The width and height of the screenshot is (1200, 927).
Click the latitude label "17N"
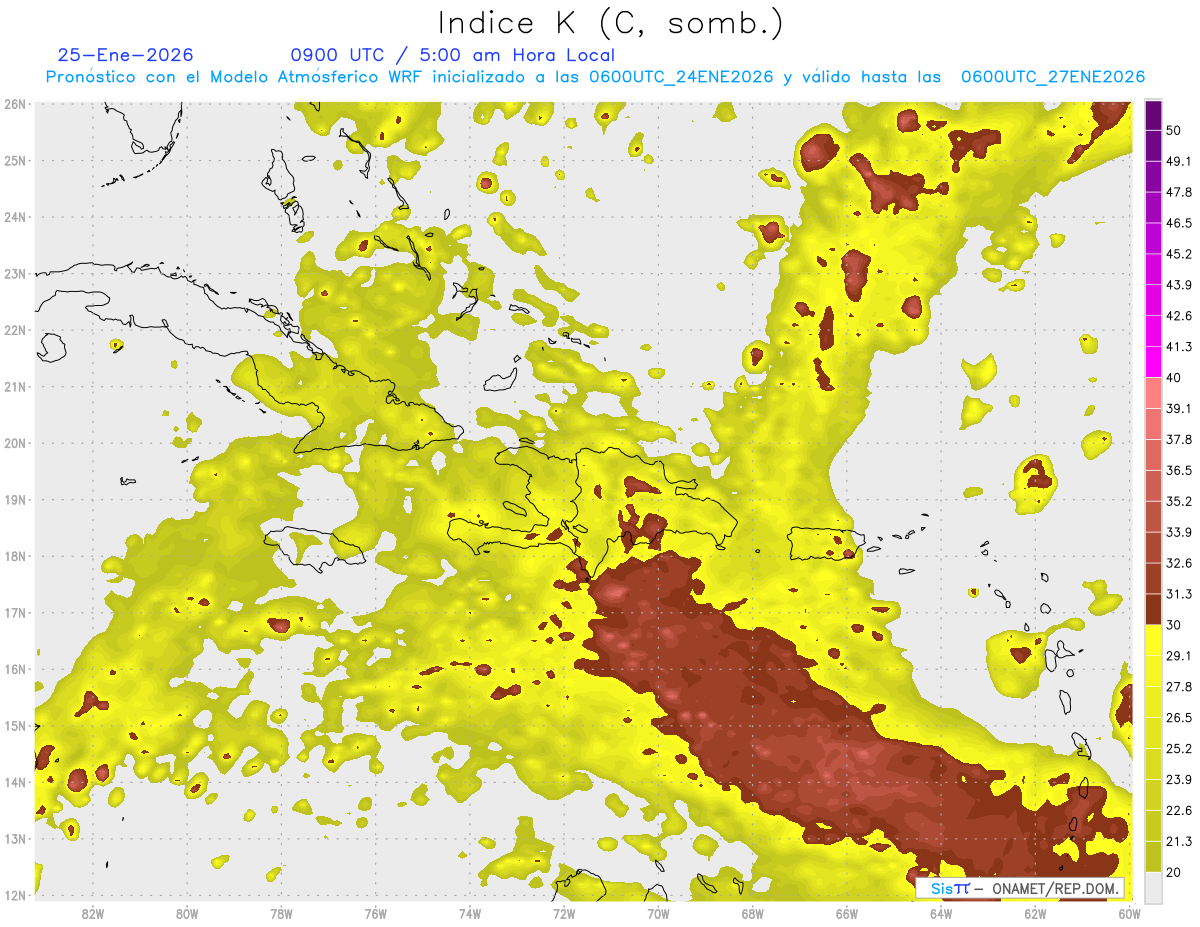pos(14,612)
